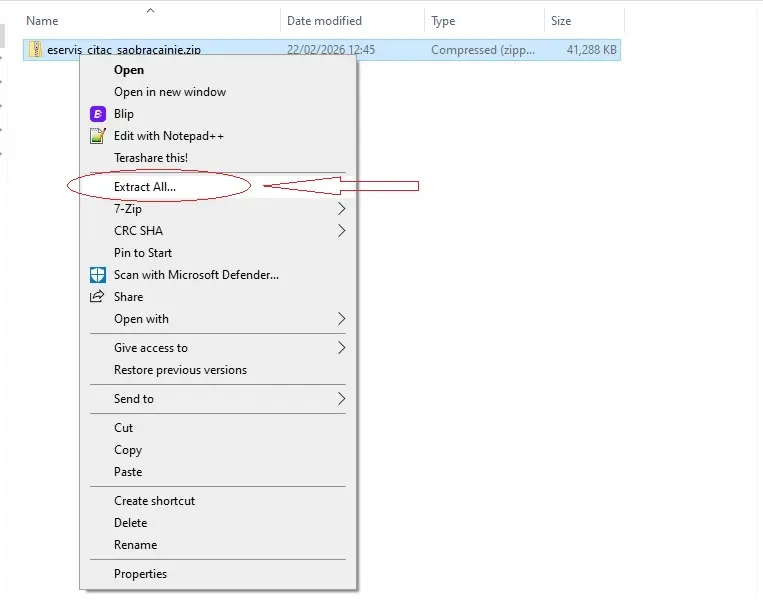Click the Compressed (zipp... type cell
Viewport: 763px width, 601px height.
click(x=483, y=50)
